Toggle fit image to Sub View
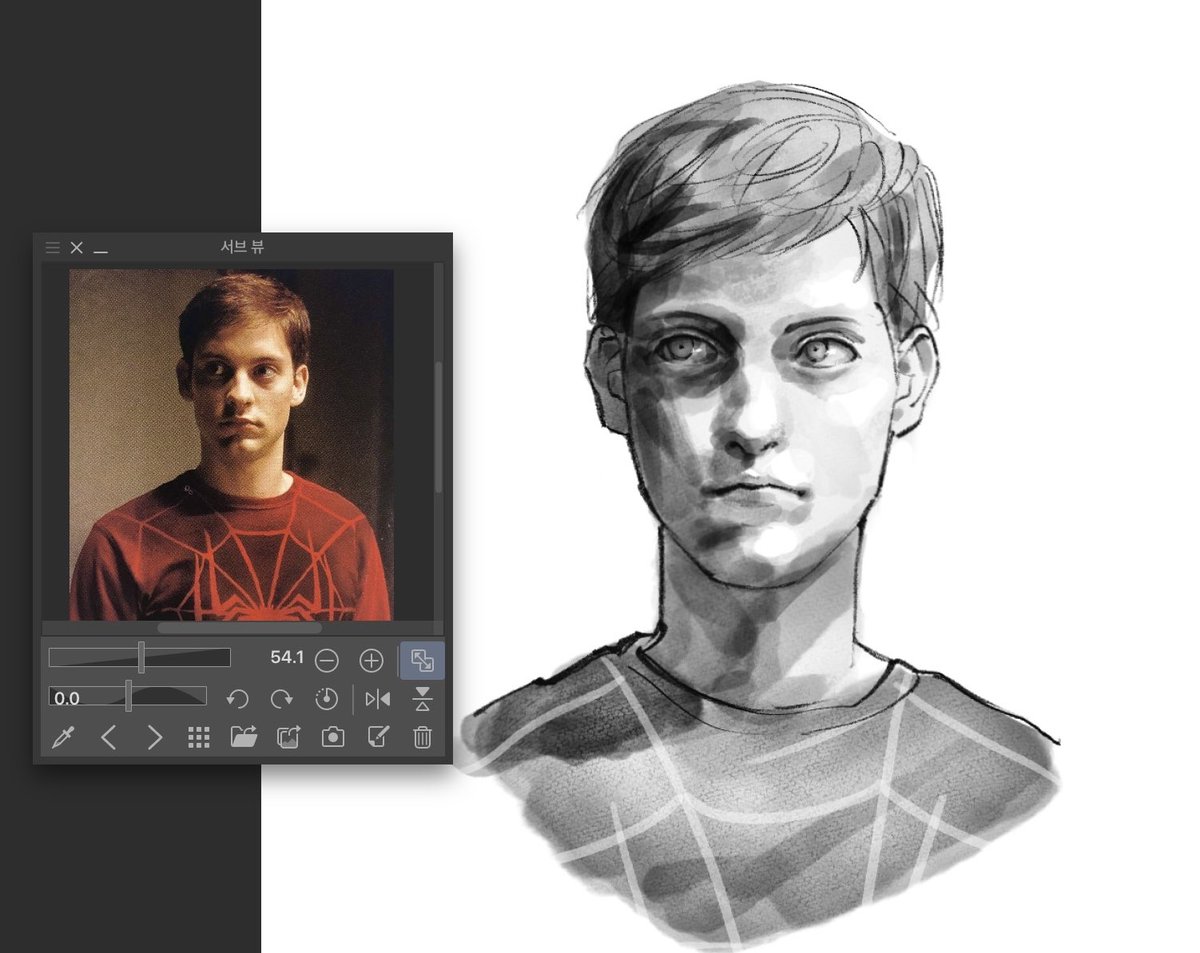 (x=422, y=660)
